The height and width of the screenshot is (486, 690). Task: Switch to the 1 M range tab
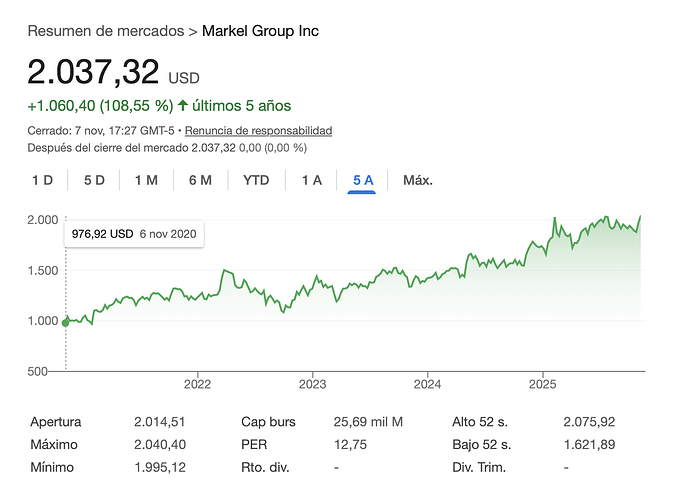(146, 180)
